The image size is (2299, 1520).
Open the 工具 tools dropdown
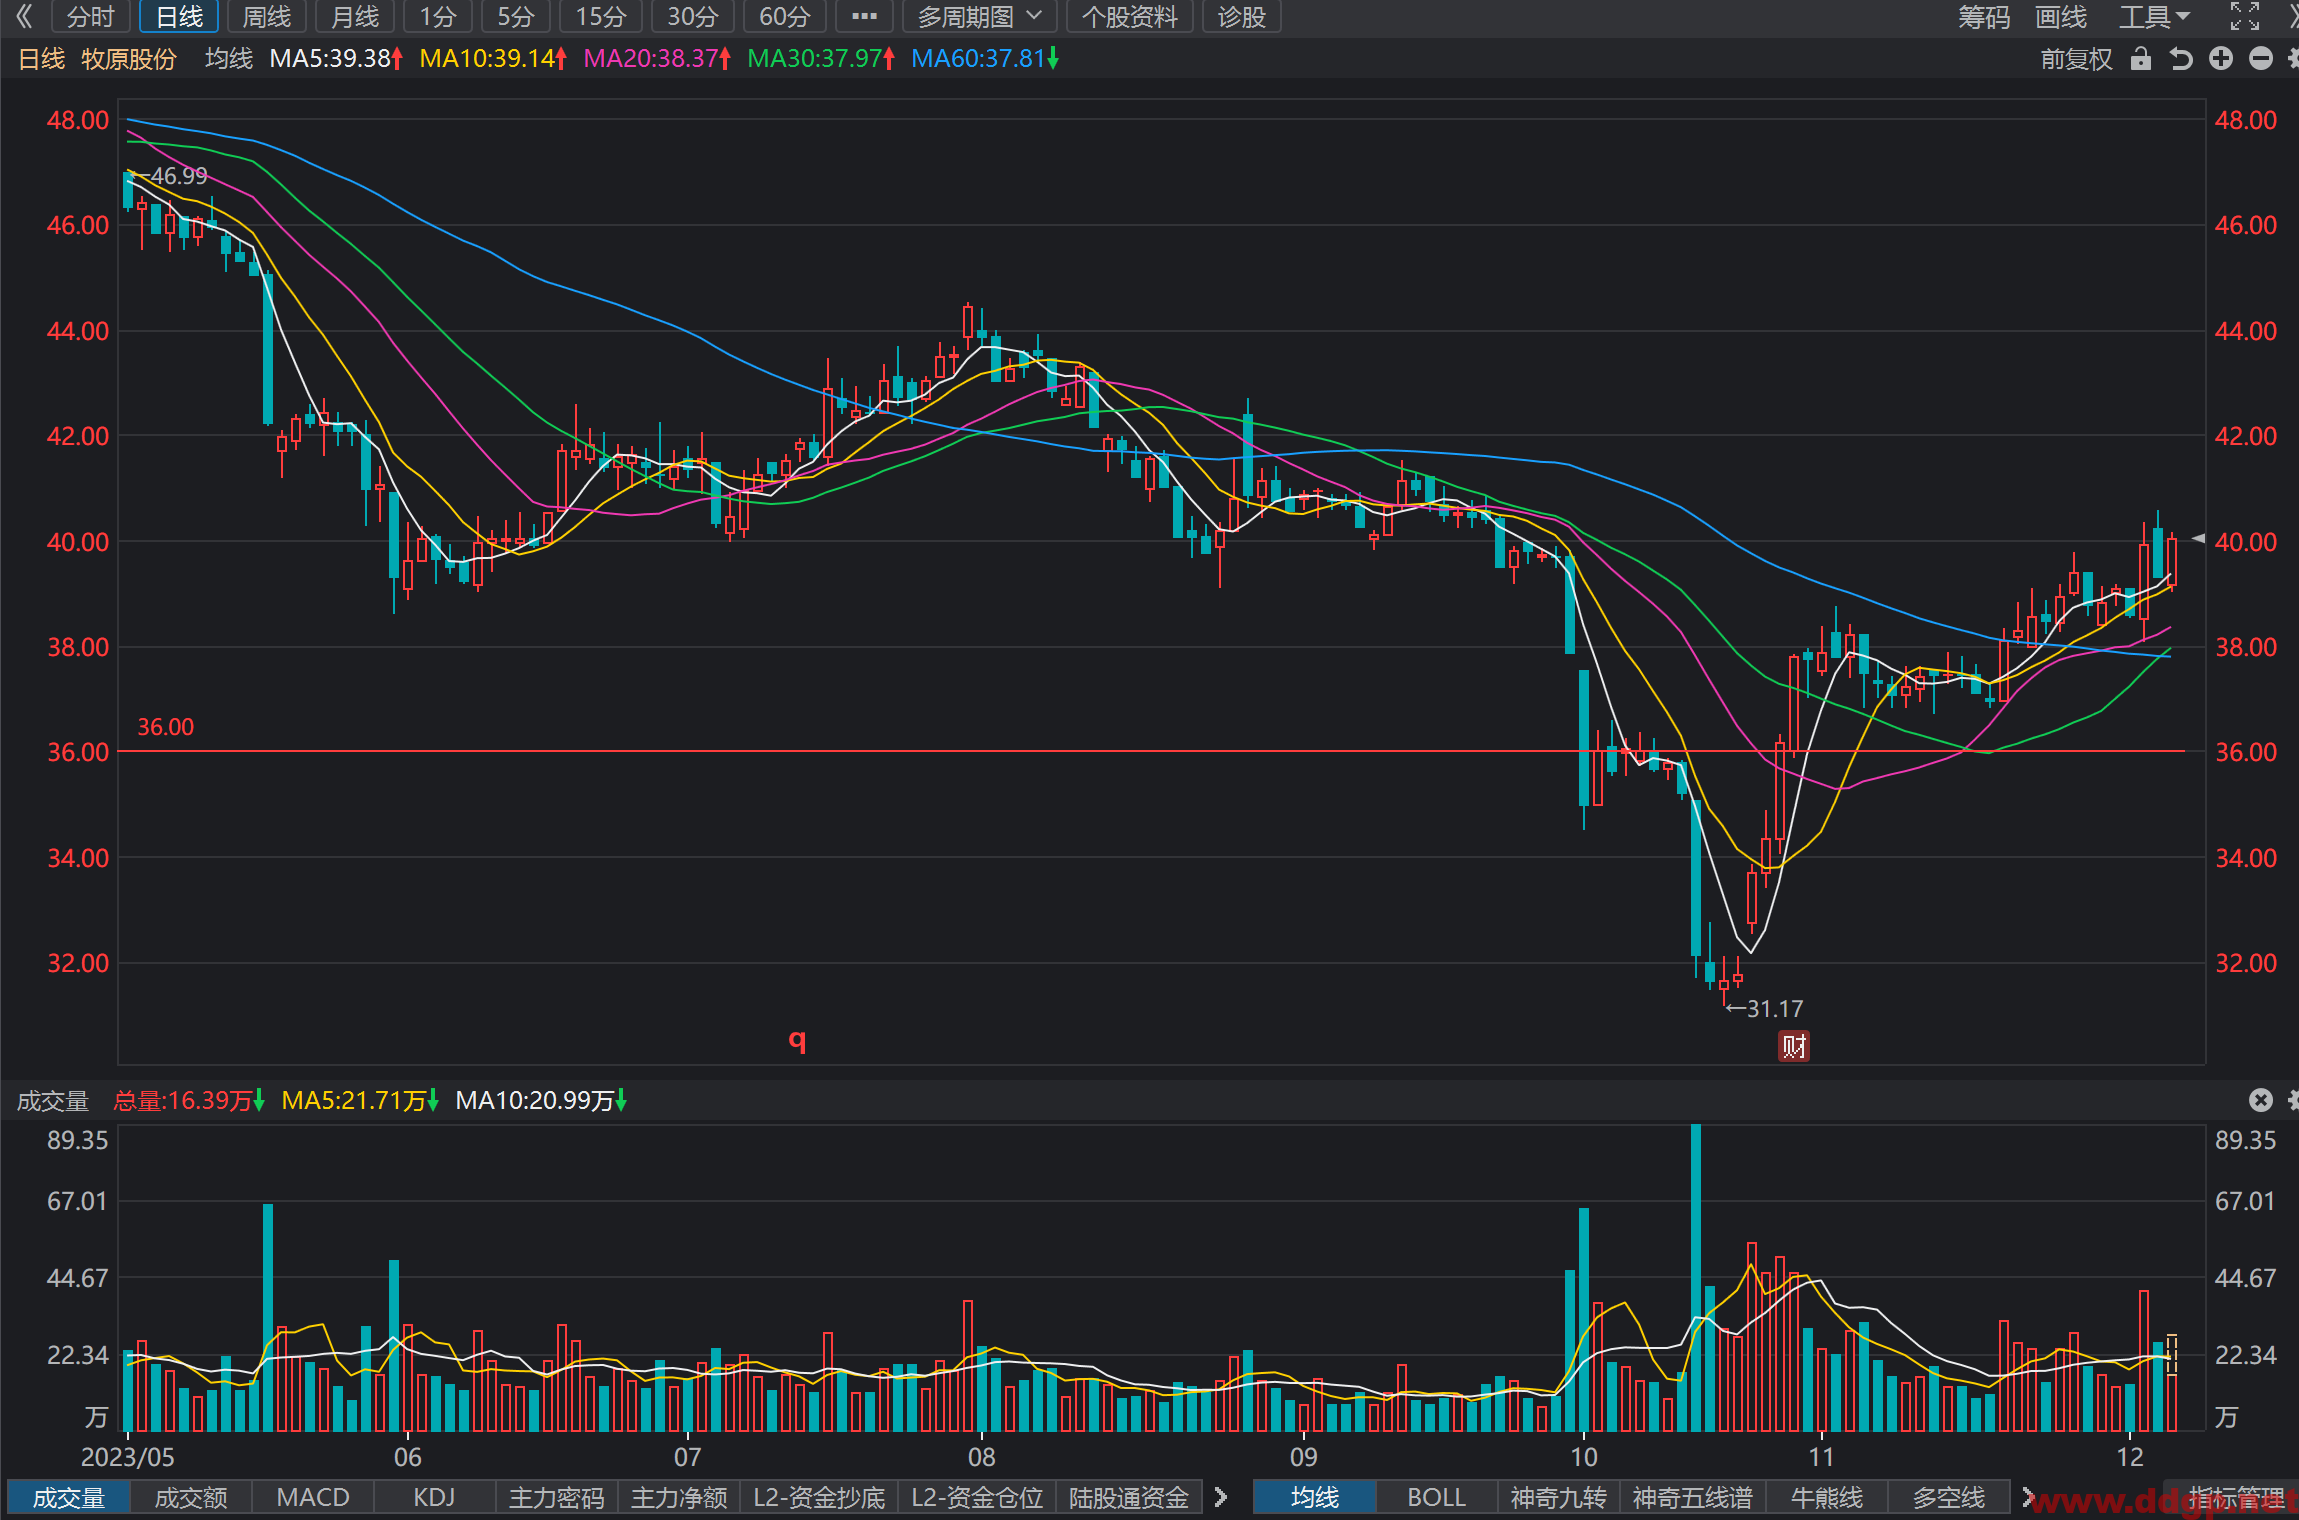(x=2154, y=17)
